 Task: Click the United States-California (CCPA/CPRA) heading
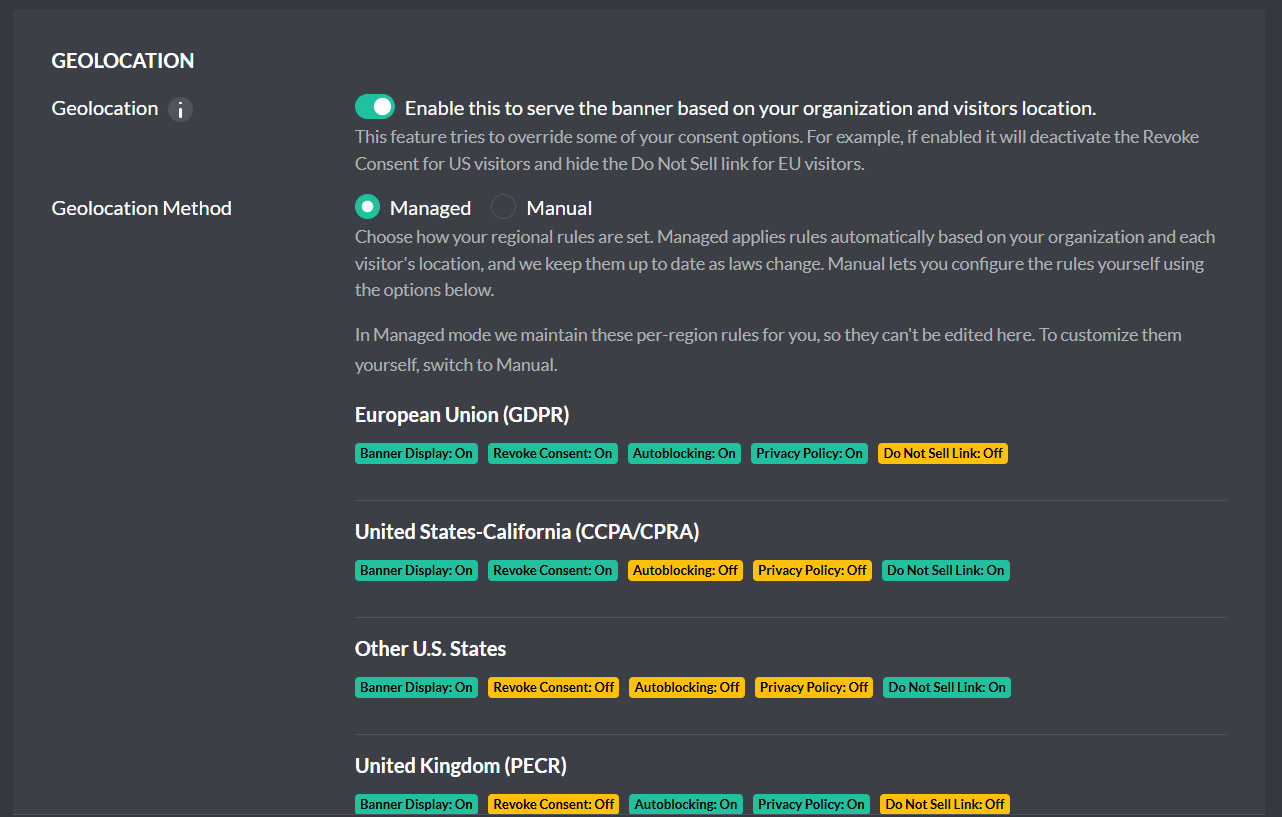click(527, 532)
